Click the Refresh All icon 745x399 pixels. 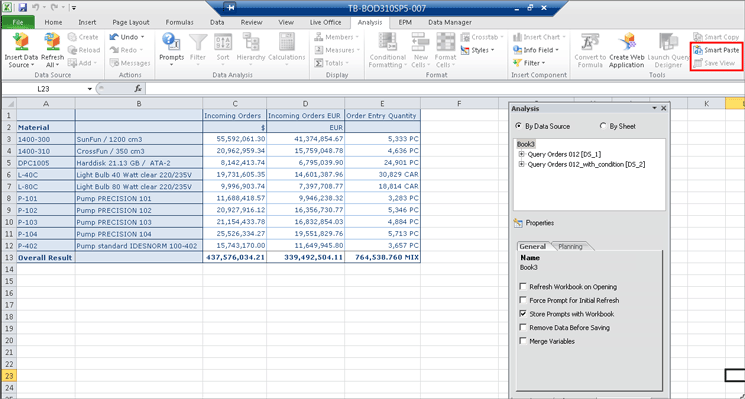(52, 42)
